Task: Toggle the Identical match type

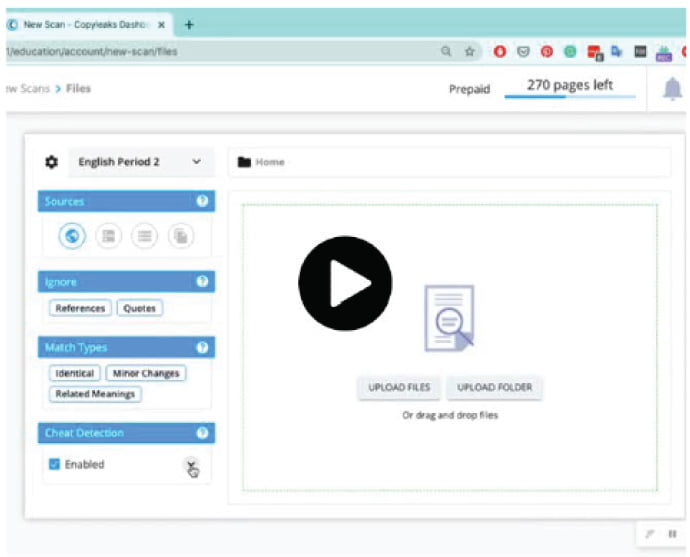Action: [x=74, y=373]
